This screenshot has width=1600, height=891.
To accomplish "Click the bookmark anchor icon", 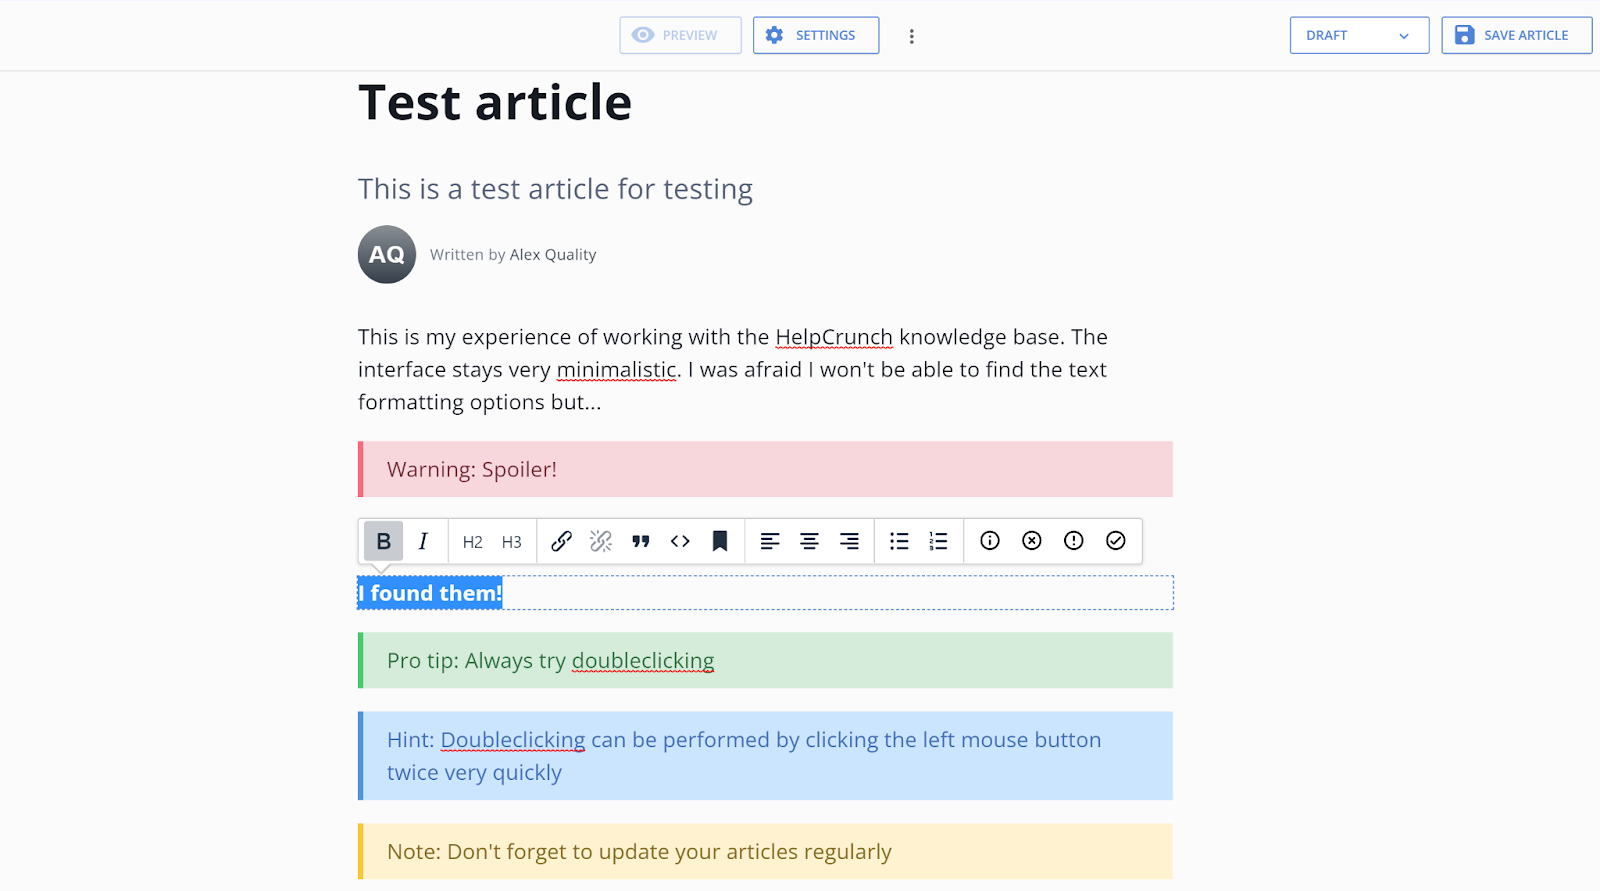I will (x=719, y=541).
